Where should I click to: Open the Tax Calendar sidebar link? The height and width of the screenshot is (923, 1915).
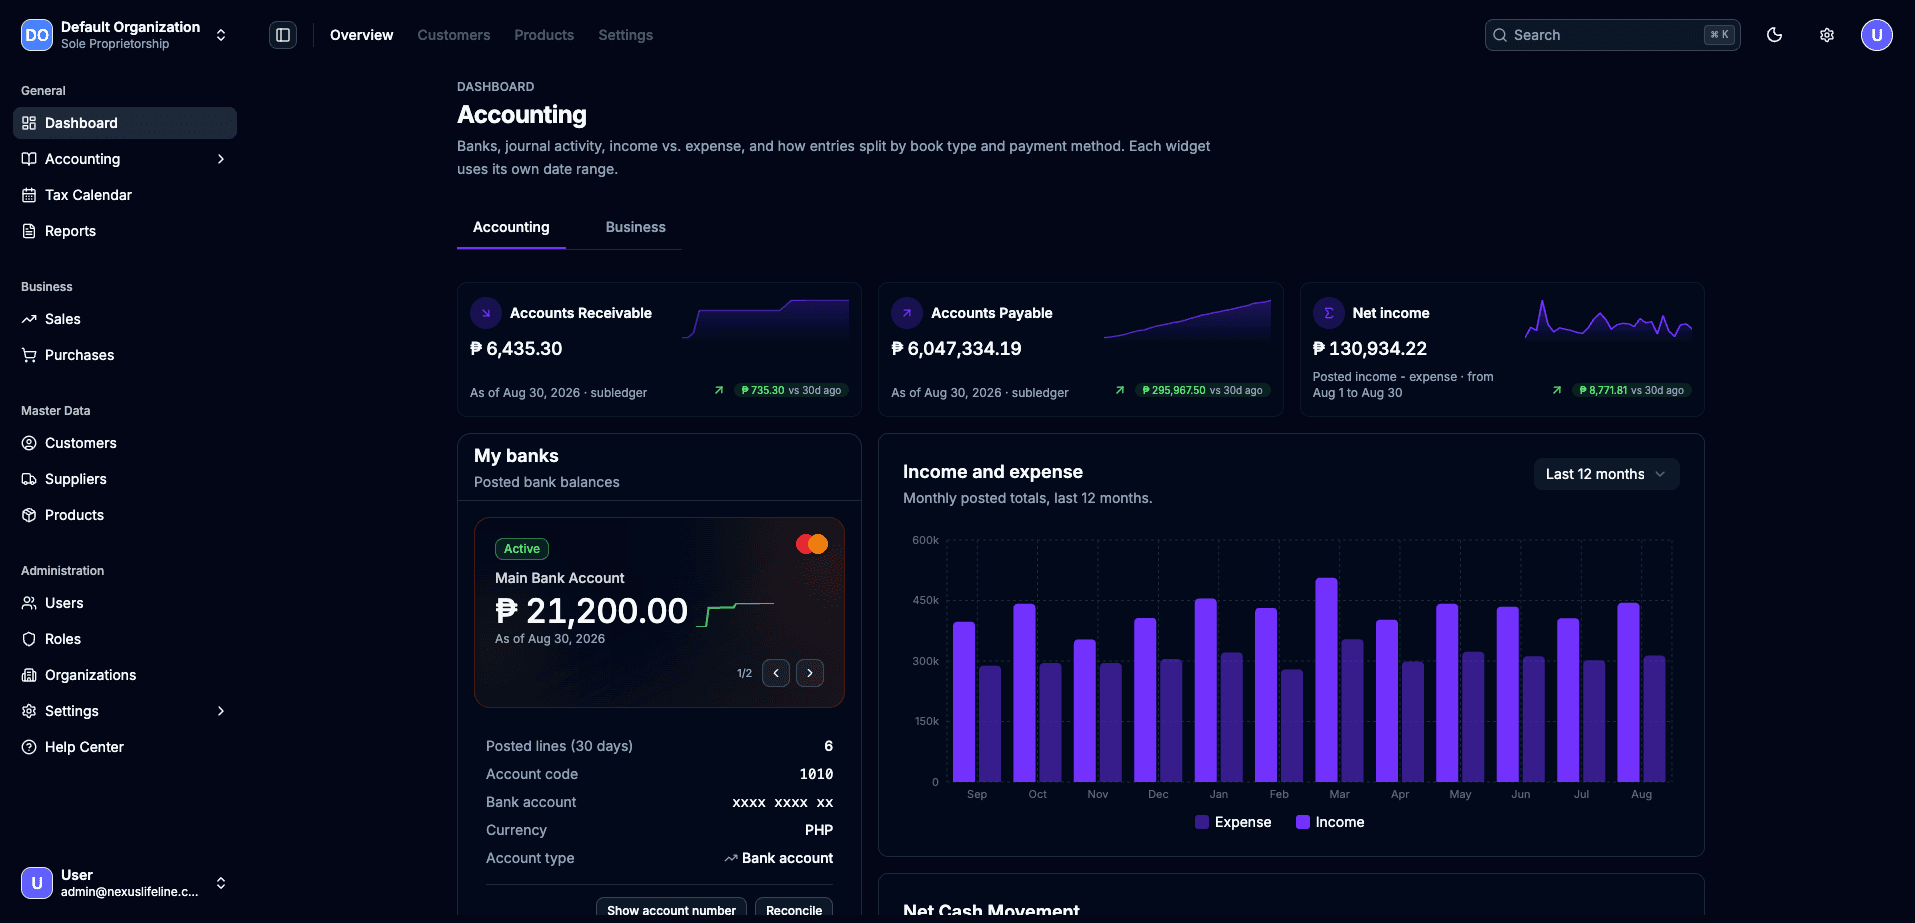125,195
